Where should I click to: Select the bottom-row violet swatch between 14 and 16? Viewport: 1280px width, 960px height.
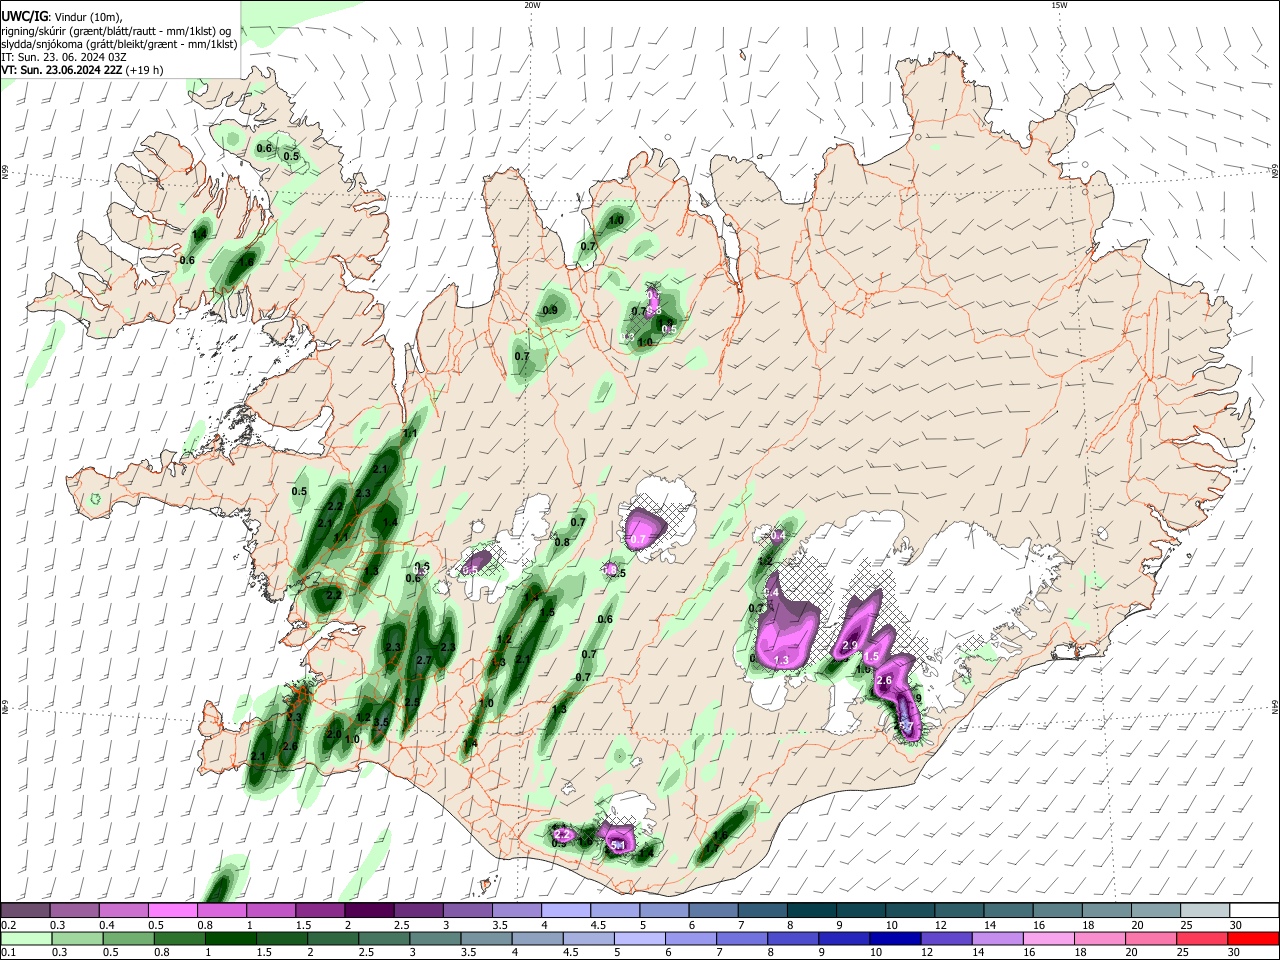point(998,939)
